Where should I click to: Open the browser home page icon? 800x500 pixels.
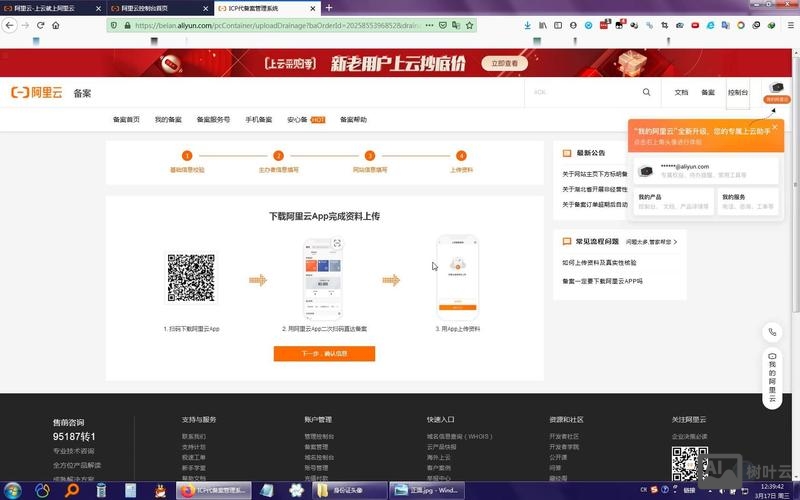coord(56,25)
